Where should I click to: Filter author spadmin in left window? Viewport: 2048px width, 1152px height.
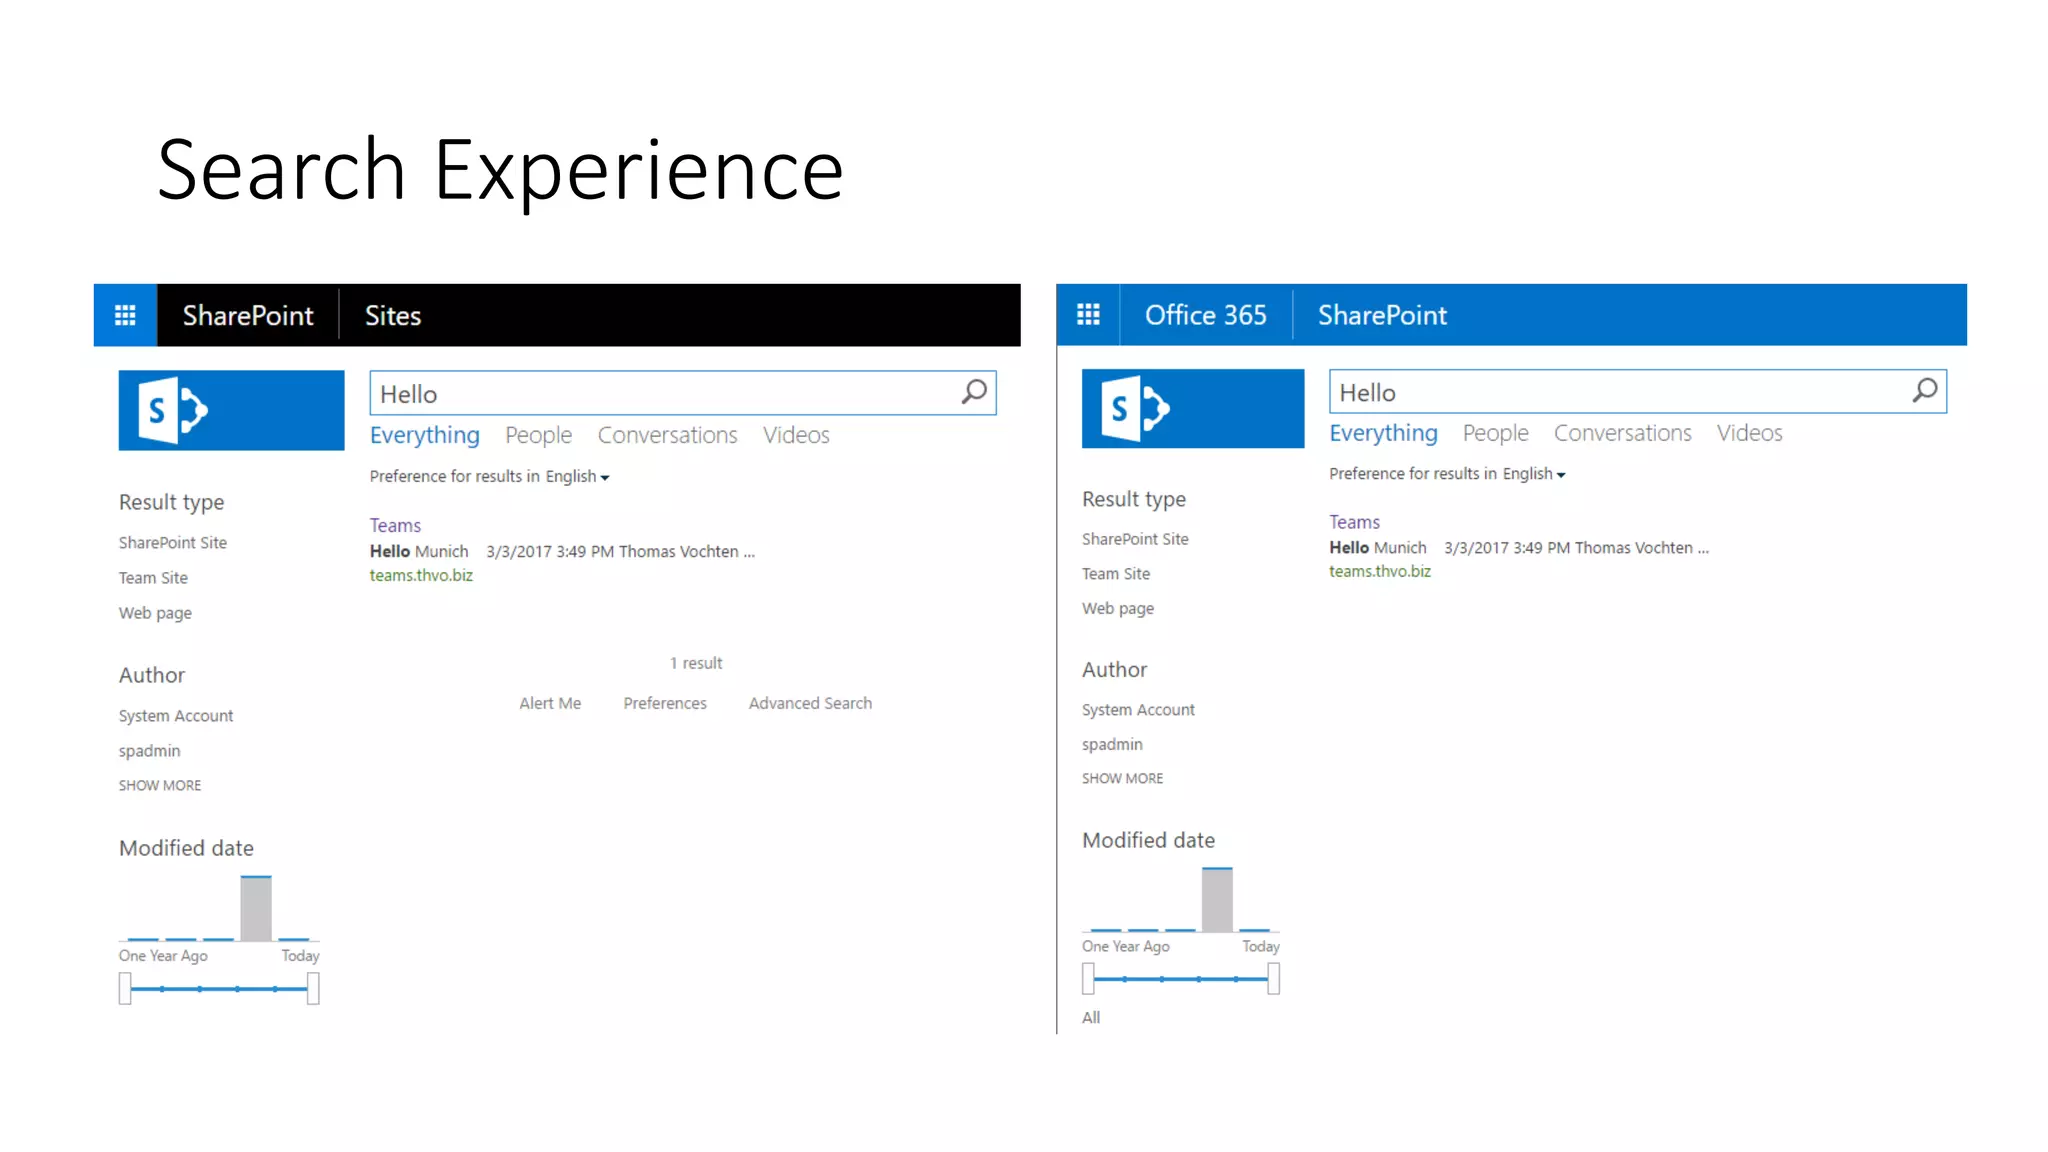[x=150, y=751]
